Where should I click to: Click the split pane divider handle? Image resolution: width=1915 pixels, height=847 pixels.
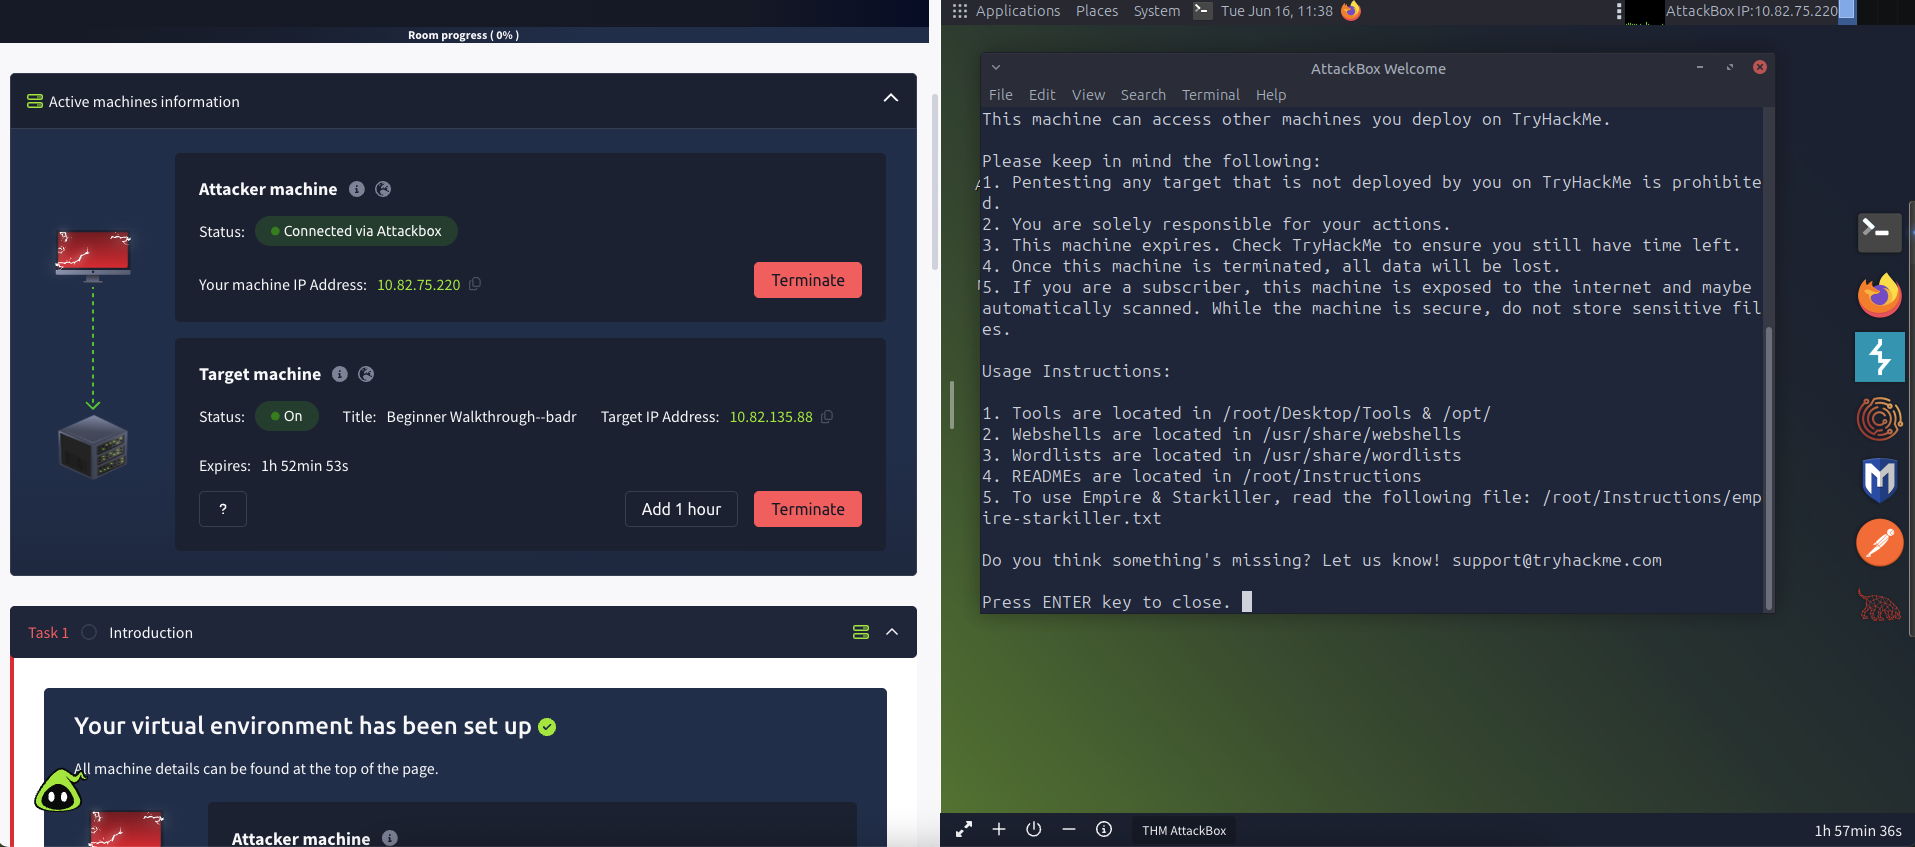click(952, 405)
